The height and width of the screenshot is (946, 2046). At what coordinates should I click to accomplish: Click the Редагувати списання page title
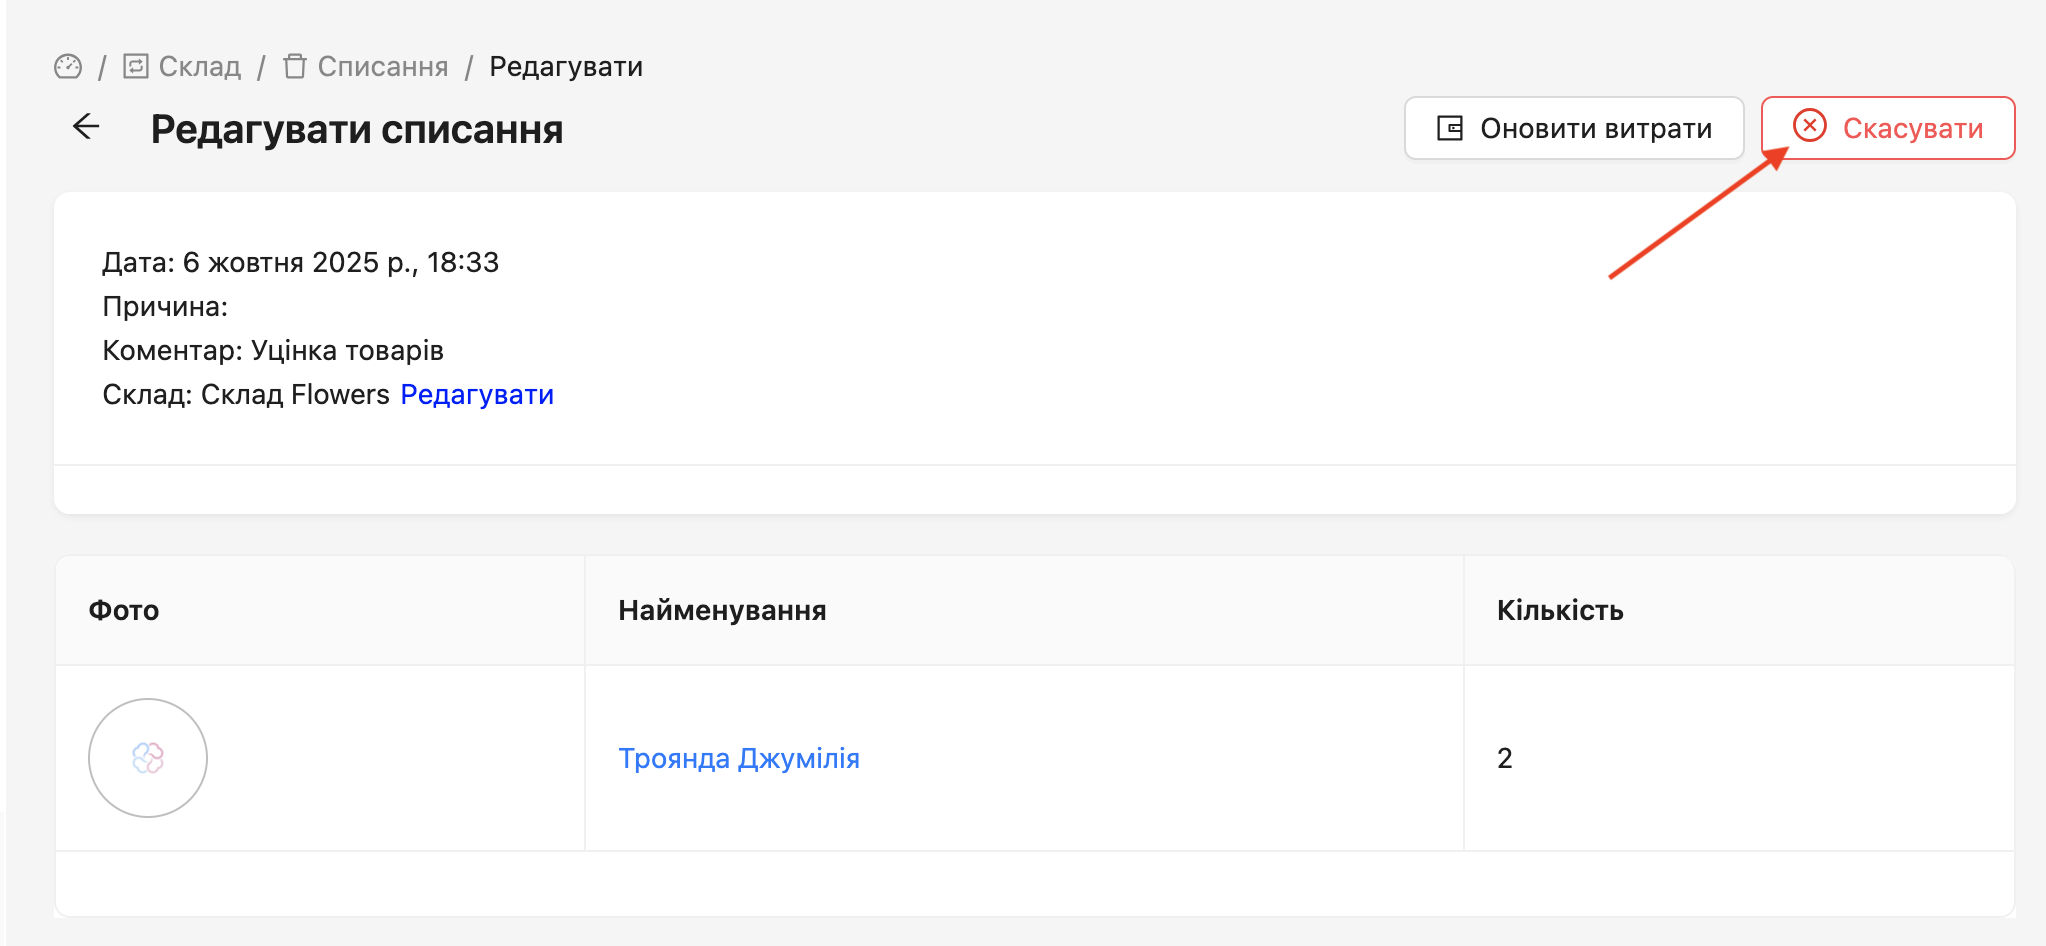357,130
